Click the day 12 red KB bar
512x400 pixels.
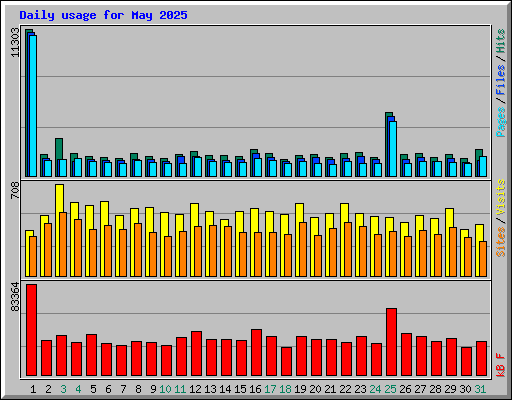[197, 353]
